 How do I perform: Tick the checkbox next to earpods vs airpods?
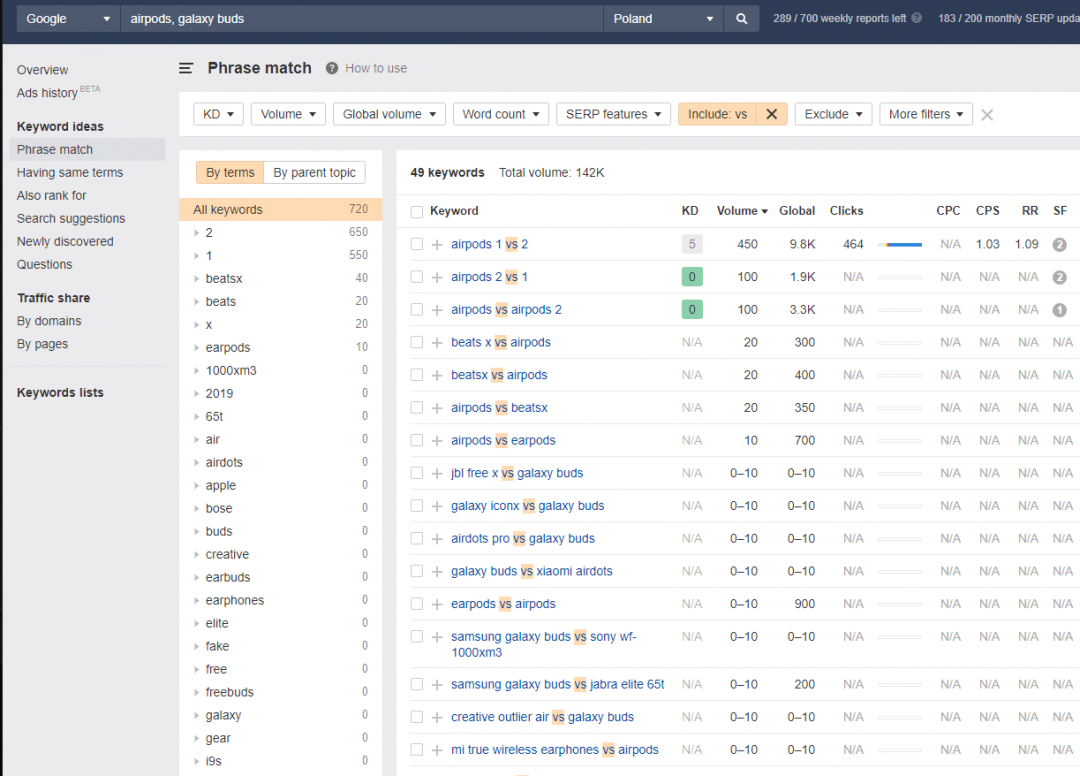[417, 604]
